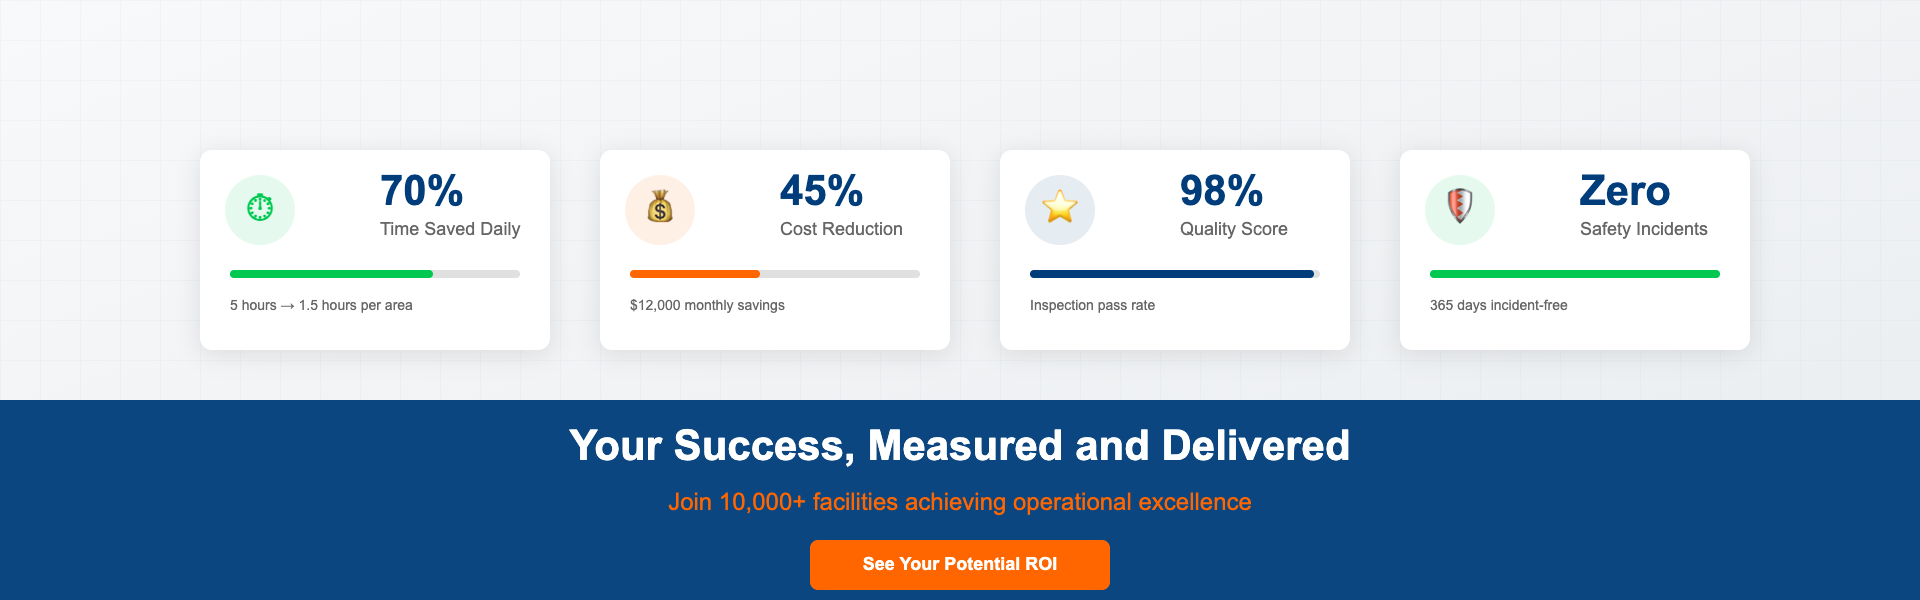Click the dark blue Quality Score progress bar
1920x600 pixels.
click(x=1171, y=274)
